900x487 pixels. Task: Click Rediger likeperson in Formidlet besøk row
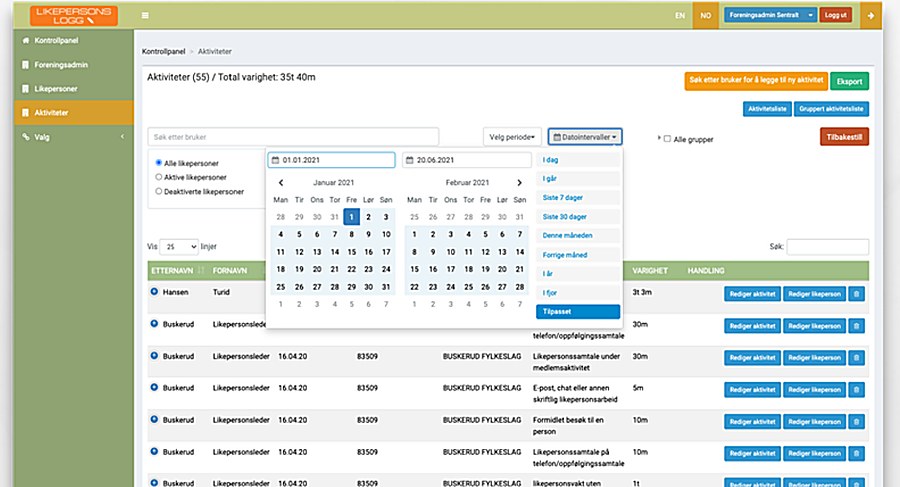pyautogui.click(x=814, y=422)
